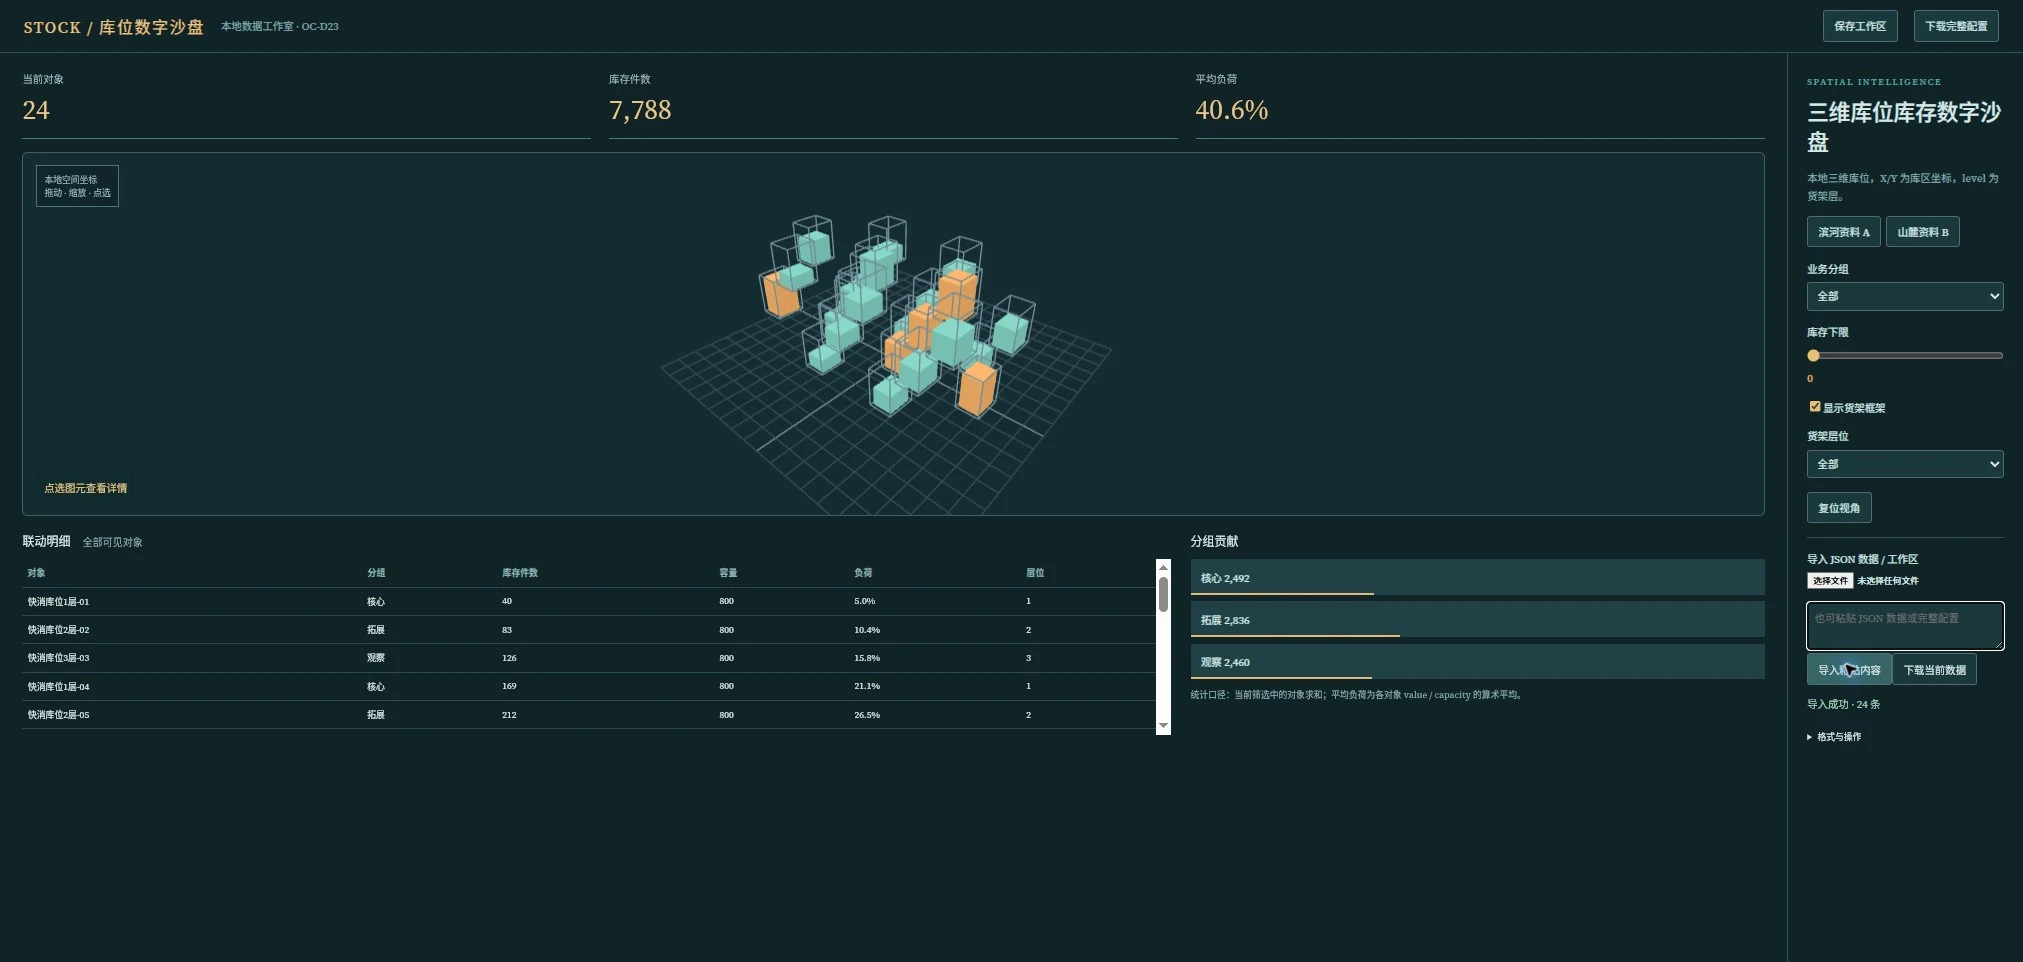The image size is (2023, 962).
Task: Click the 核心 2,492 contribution bar
Action: 1477,578
